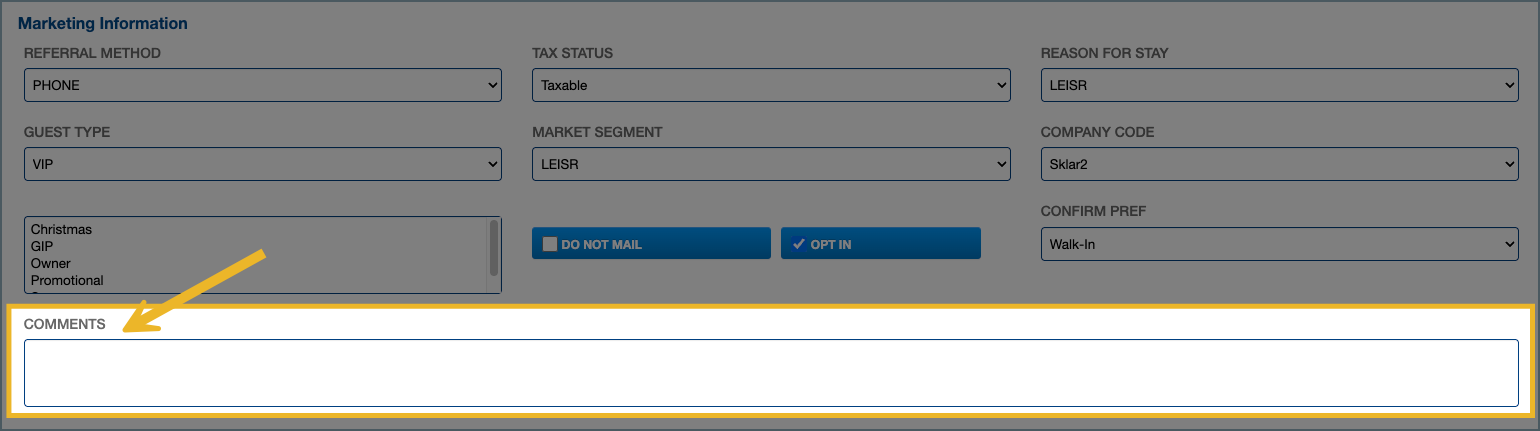Open the Market Segment dropdown

pyautogui.click(x=770, y=164)
